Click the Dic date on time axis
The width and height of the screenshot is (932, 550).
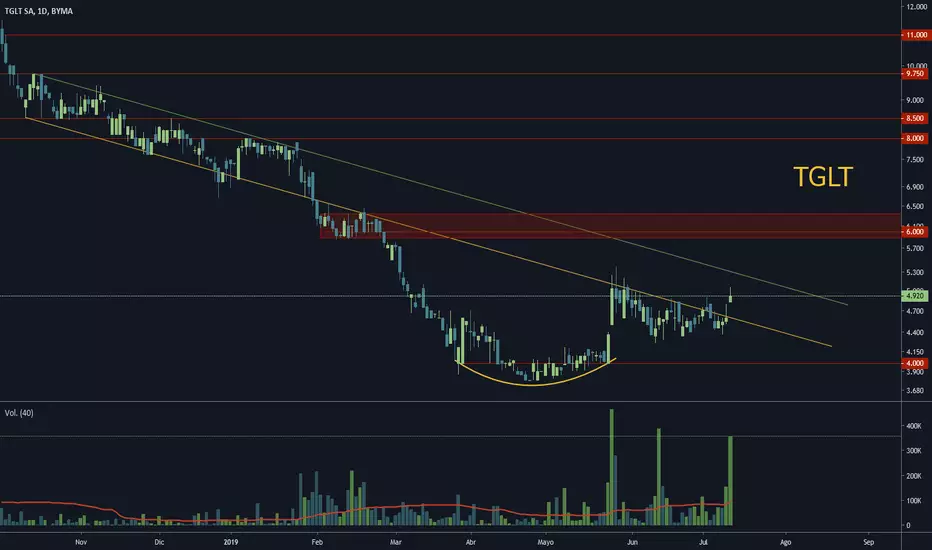tap(159, 542)
